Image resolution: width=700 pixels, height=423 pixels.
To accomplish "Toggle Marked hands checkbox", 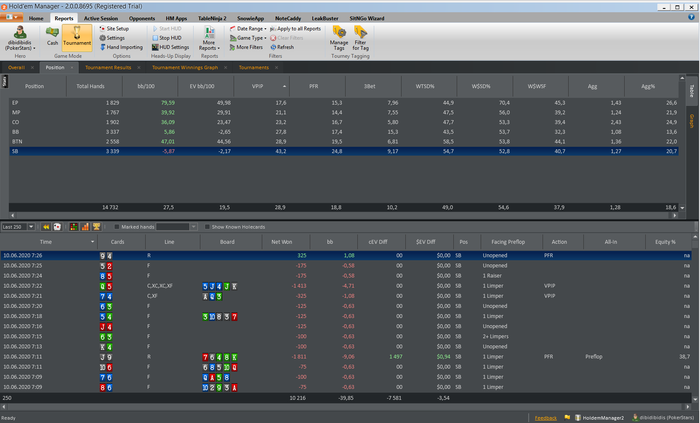I will (117, 227).
